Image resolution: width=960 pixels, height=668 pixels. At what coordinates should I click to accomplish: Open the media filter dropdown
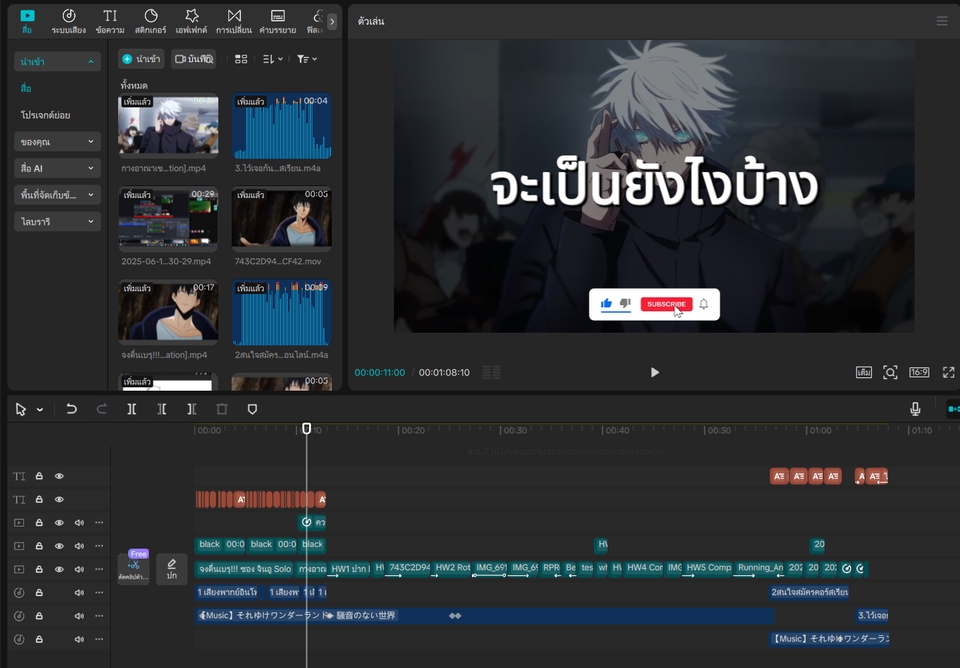tap(307, 59)
